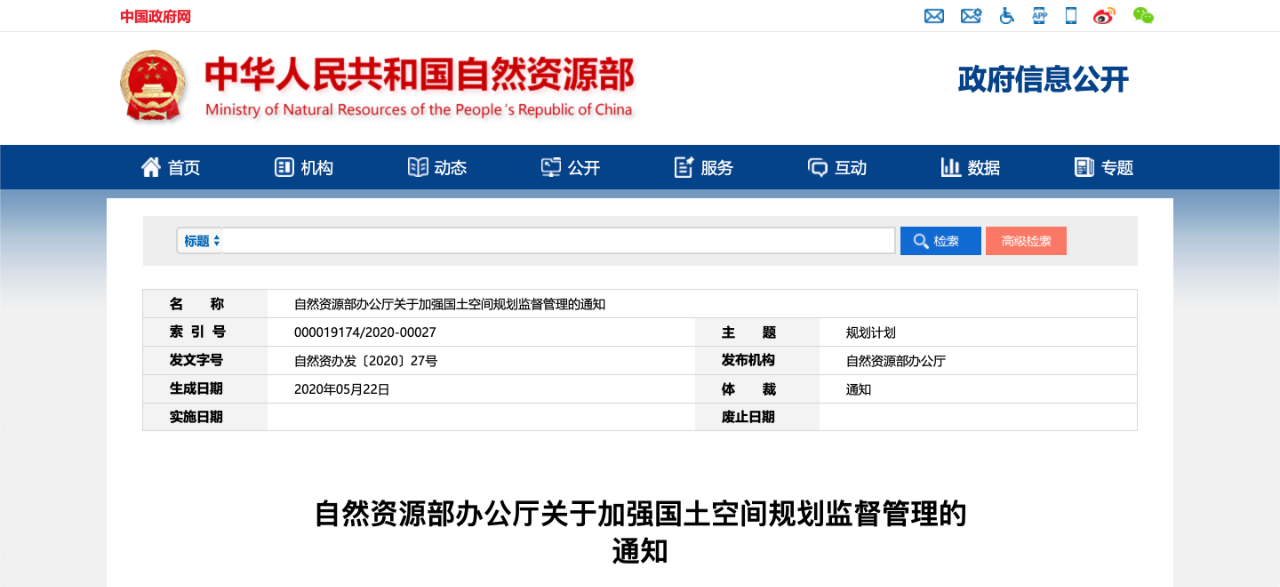Click the 废止日期 label cell
This screenshot has width=1280, height=587.
pos(757,417)
